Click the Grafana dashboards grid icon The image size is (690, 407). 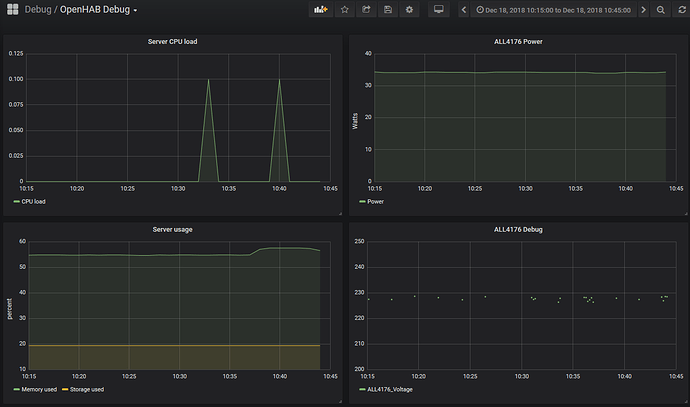[x=12, y=9]
